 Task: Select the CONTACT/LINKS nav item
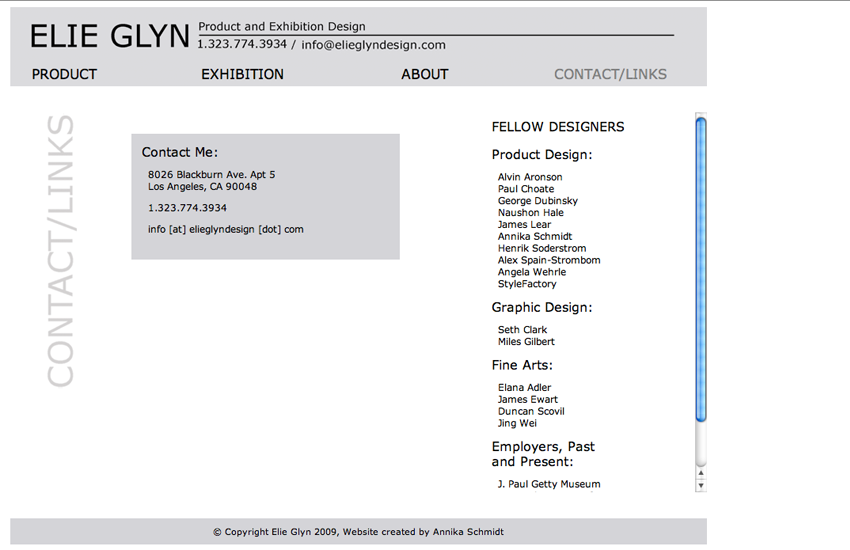pyautogui.click(x=610, y=74)
